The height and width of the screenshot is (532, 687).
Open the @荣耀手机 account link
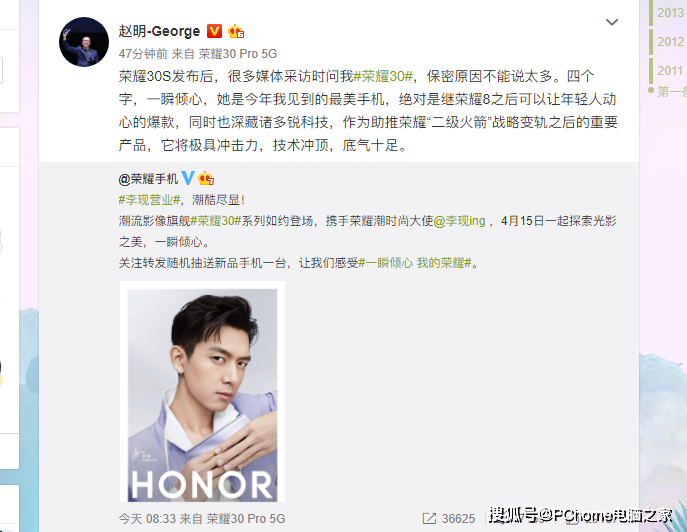[x=148, y=178]
